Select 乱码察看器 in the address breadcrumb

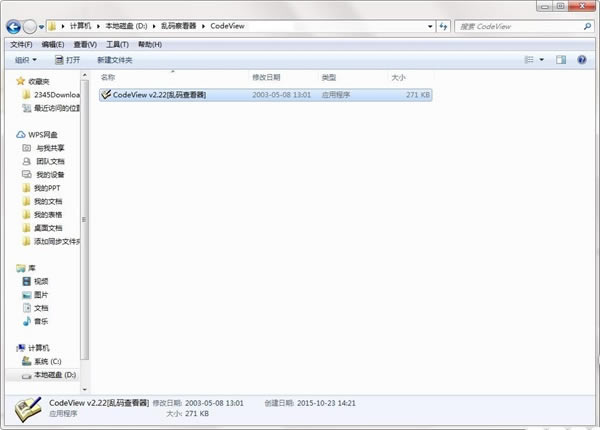point(178,26)
